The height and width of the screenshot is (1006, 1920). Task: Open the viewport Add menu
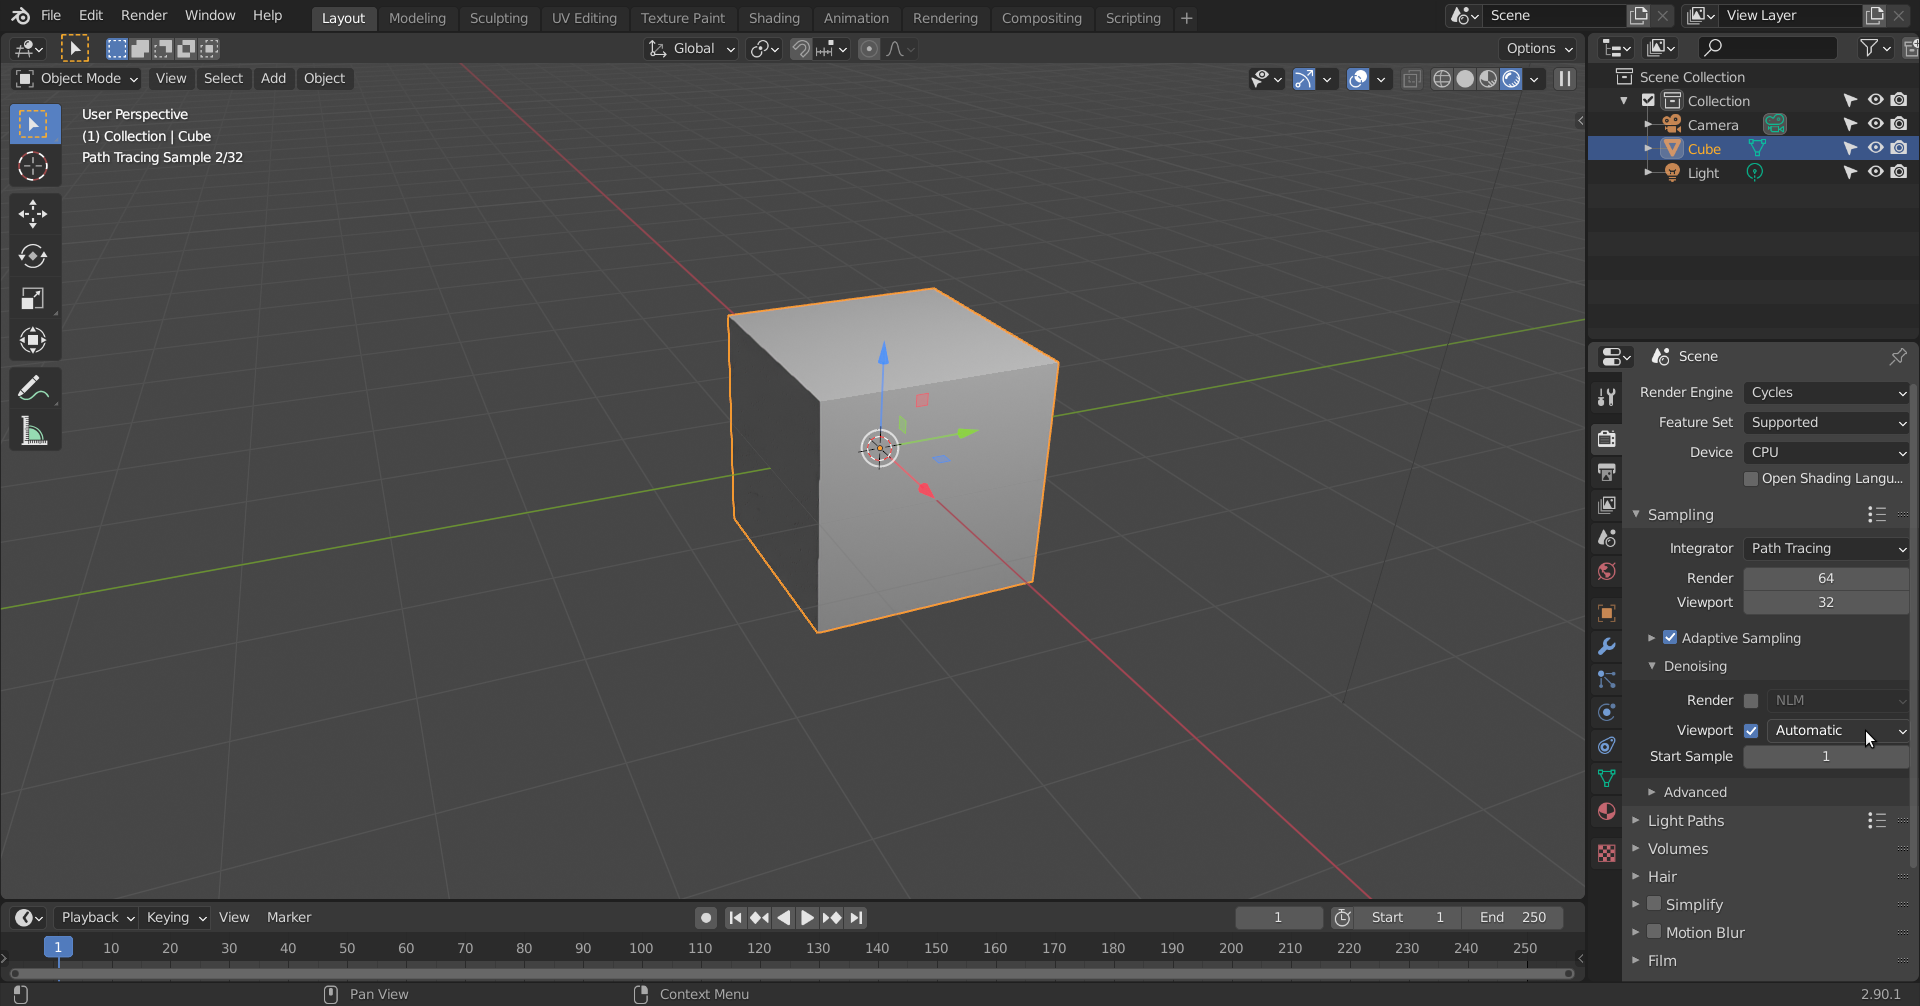(273, 79)
